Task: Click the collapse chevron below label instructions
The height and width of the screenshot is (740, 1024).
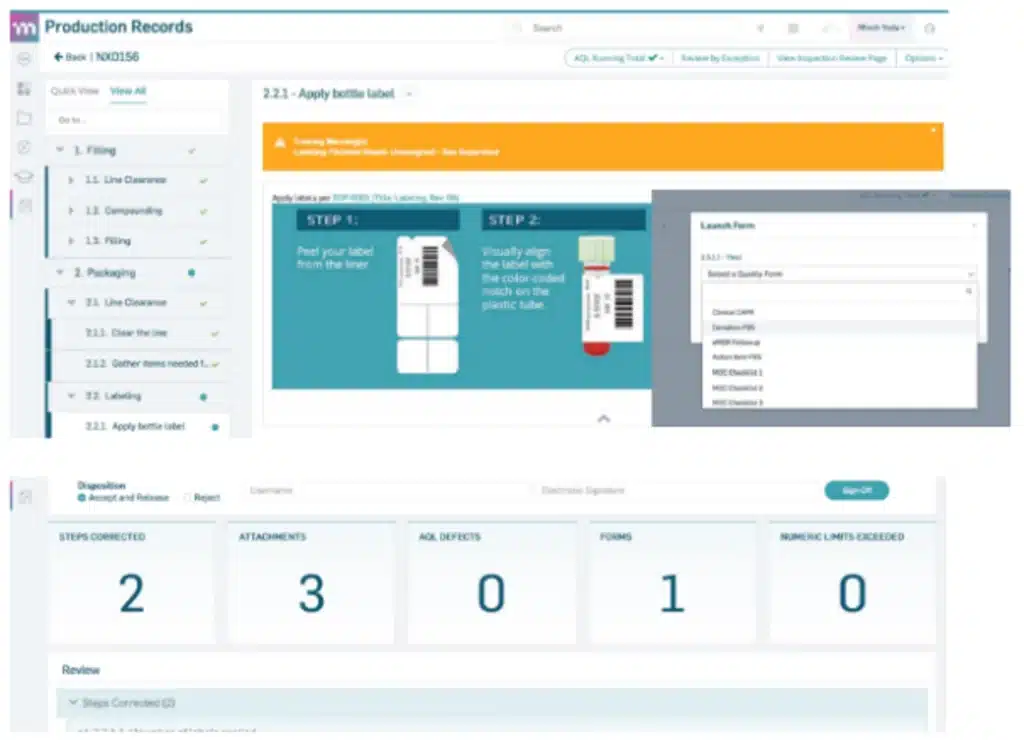Action: coord(604,419)
